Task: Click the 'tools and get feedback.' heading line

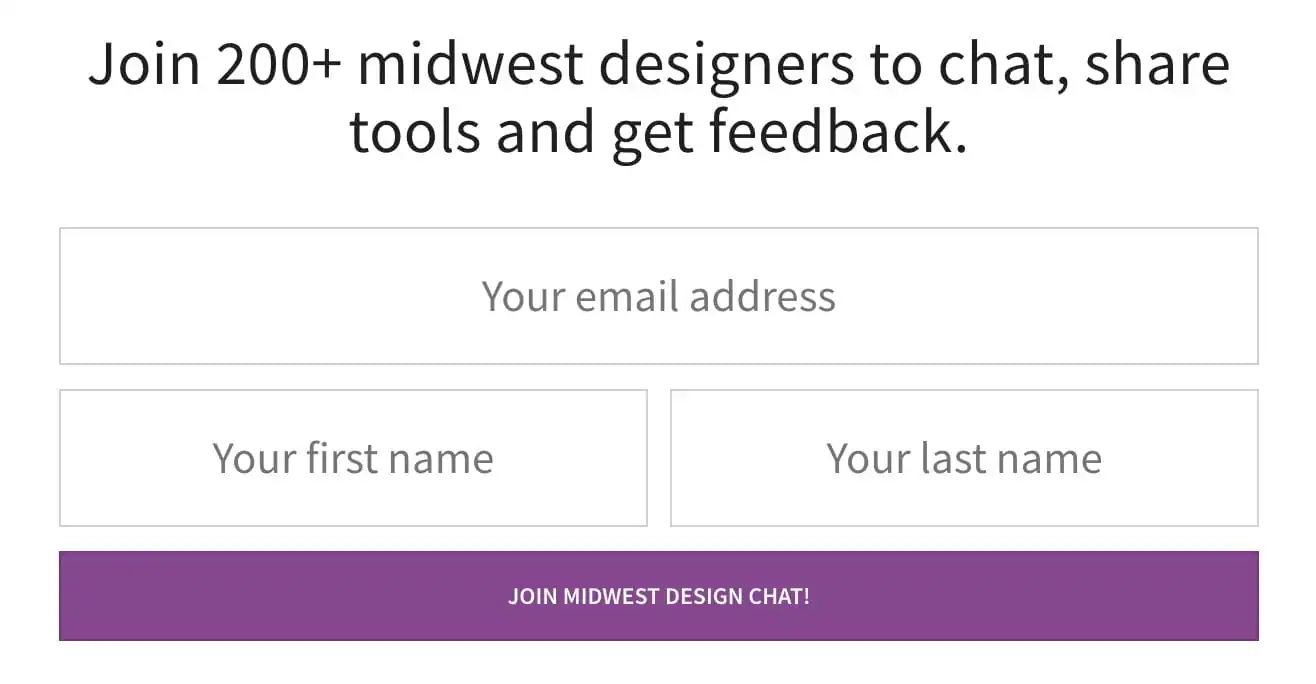Action: point(658,132)
